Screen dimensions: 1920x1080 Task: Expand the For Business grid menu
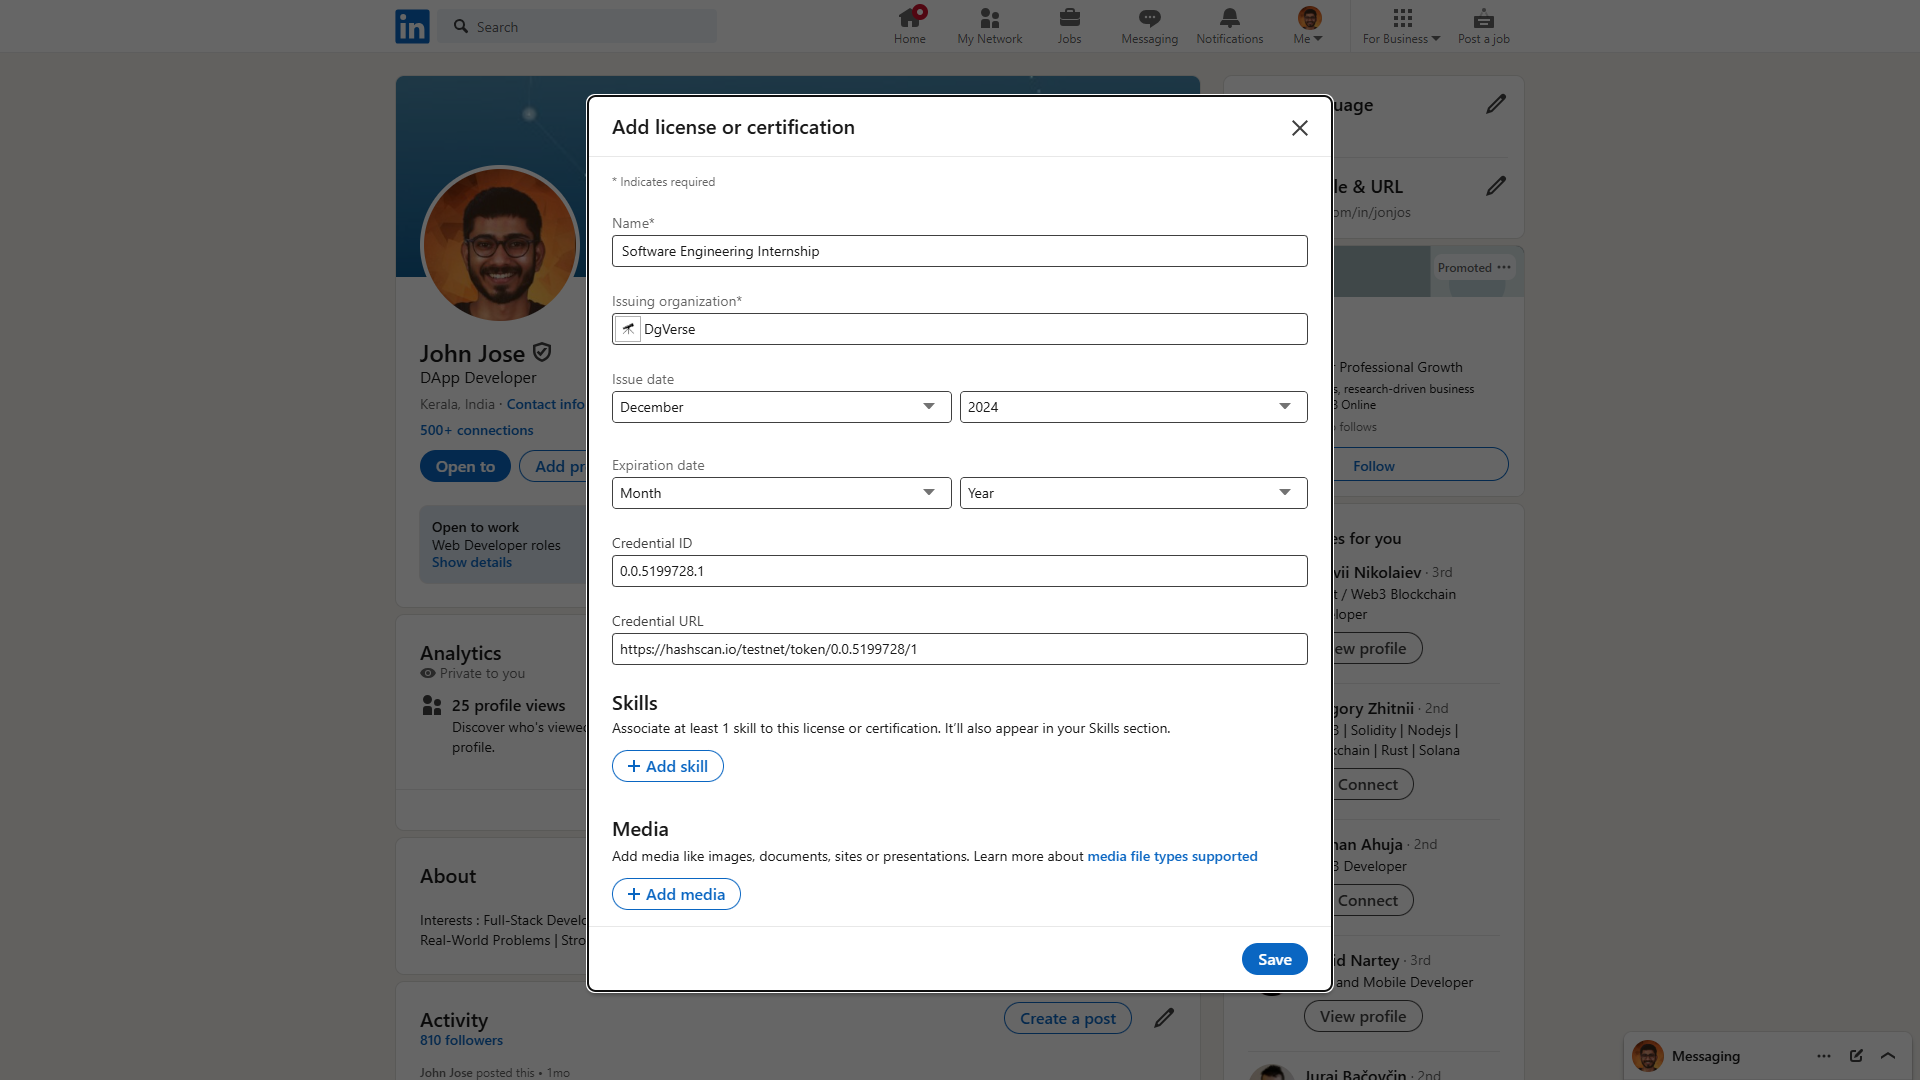coord(1401,26)
